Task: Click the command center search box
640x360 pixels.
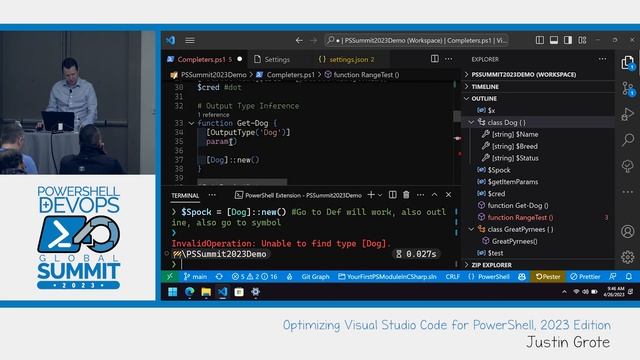Action: coord(417,40)
